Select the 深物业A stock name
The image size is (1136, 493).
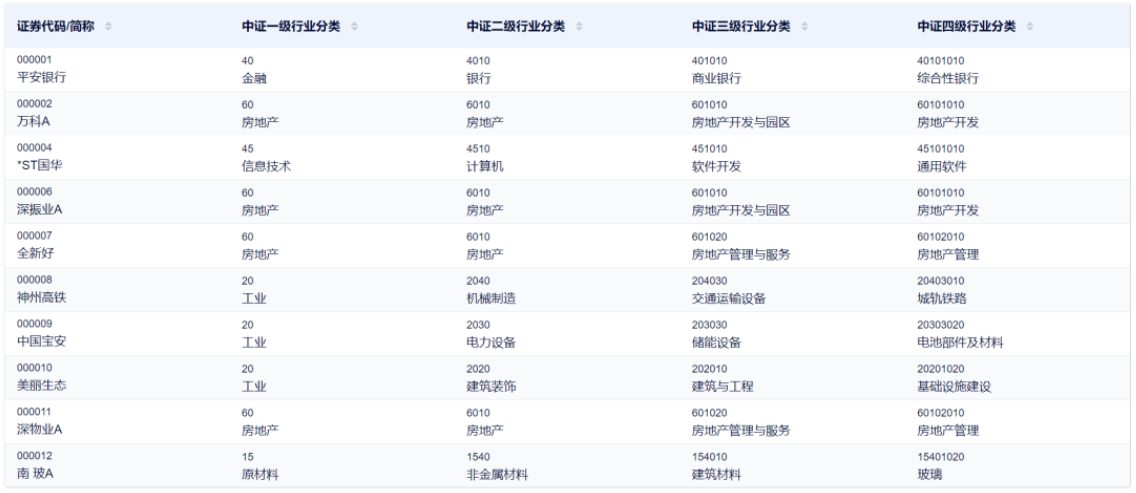(39, 430)
